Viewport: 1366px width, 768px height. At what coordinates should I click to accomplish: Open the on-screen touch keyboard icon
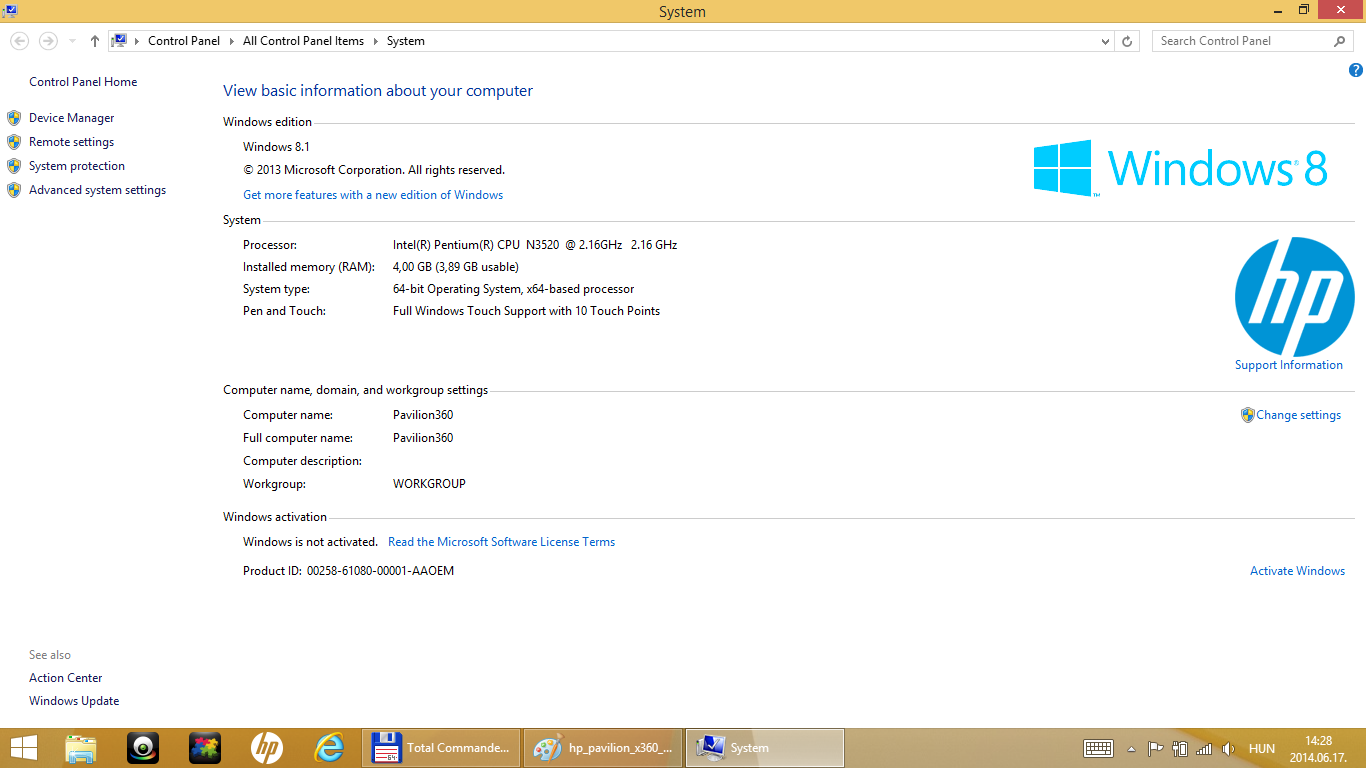[1098, 748]
